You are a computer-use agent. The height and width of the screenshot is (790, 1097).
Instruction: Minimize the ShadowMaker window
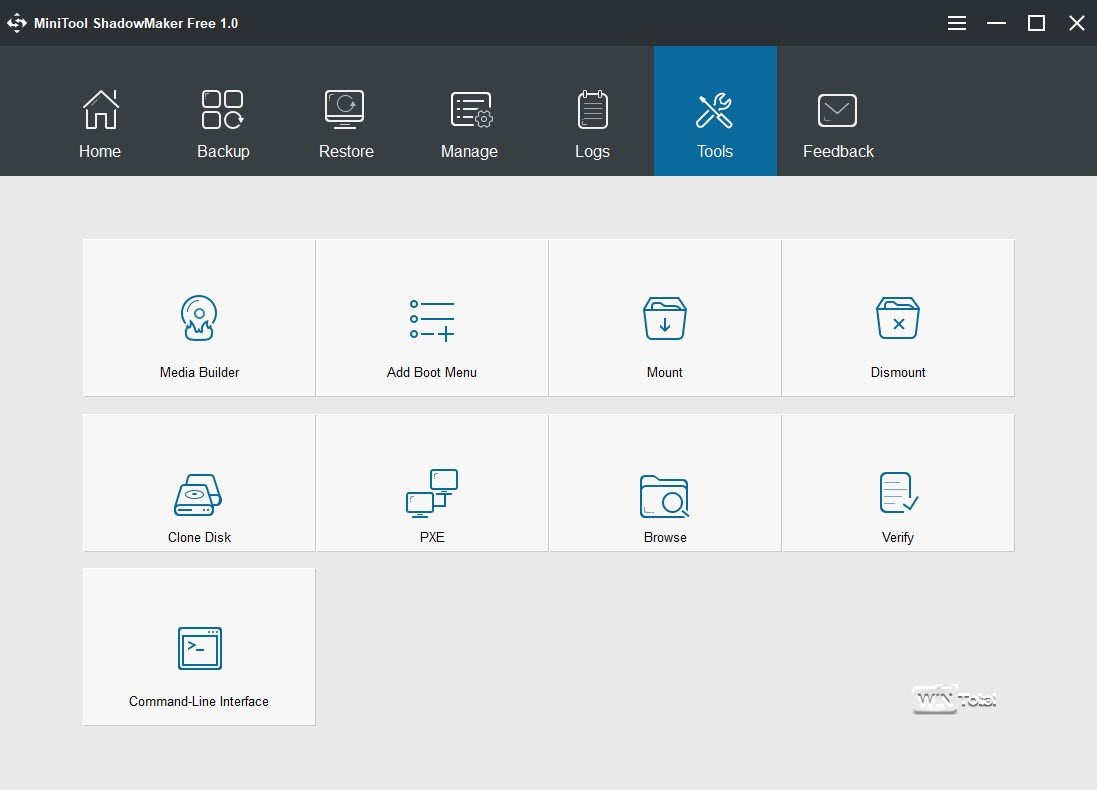tap(996, 23)
